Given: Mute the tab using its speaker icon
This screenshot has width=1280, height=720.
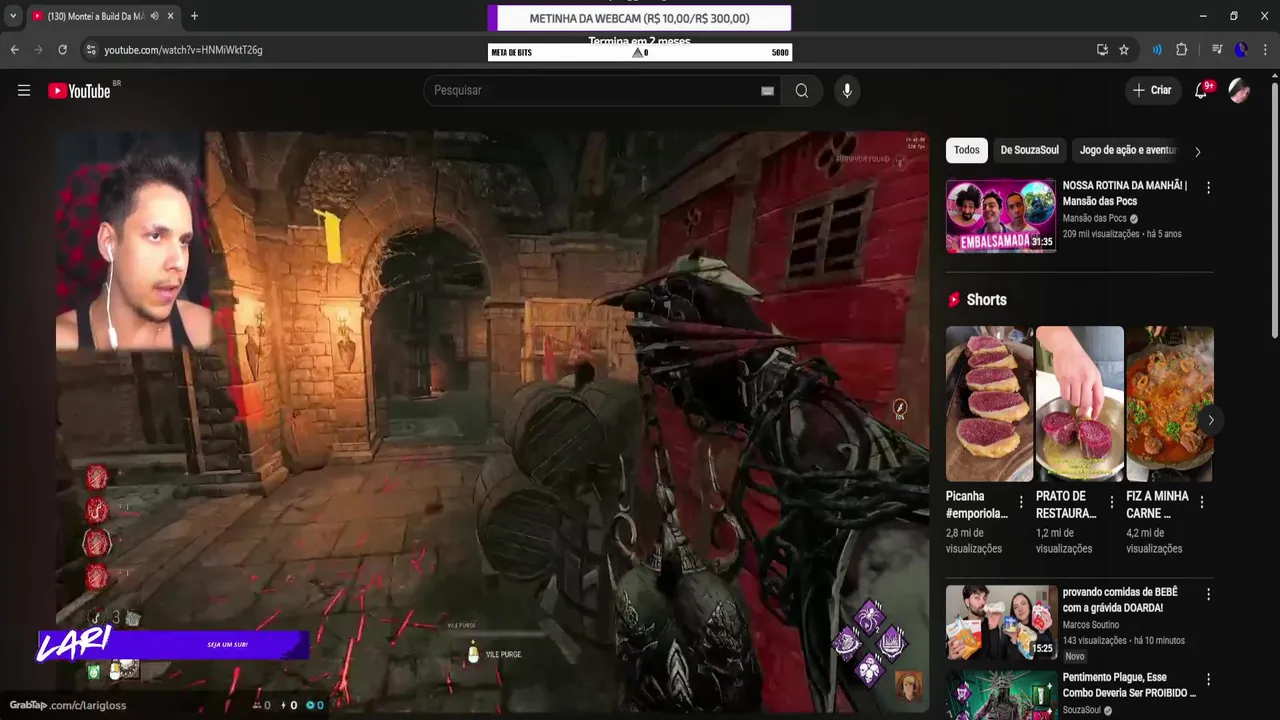Looking at the screenshot, I should point(155,16).
